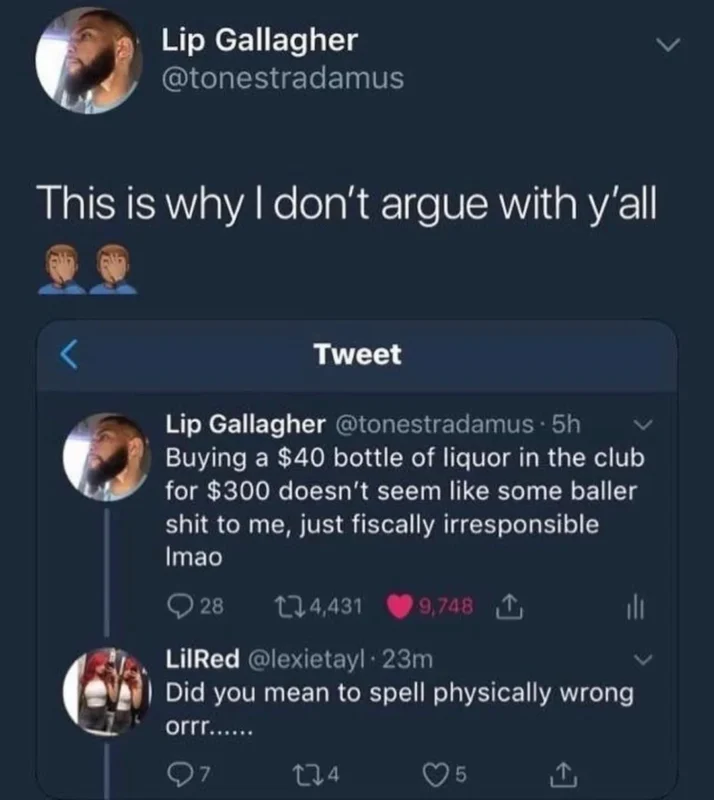
Task: Retweet LilRed's reply showing 4 retweets
Action: click(x=317, y=774)
